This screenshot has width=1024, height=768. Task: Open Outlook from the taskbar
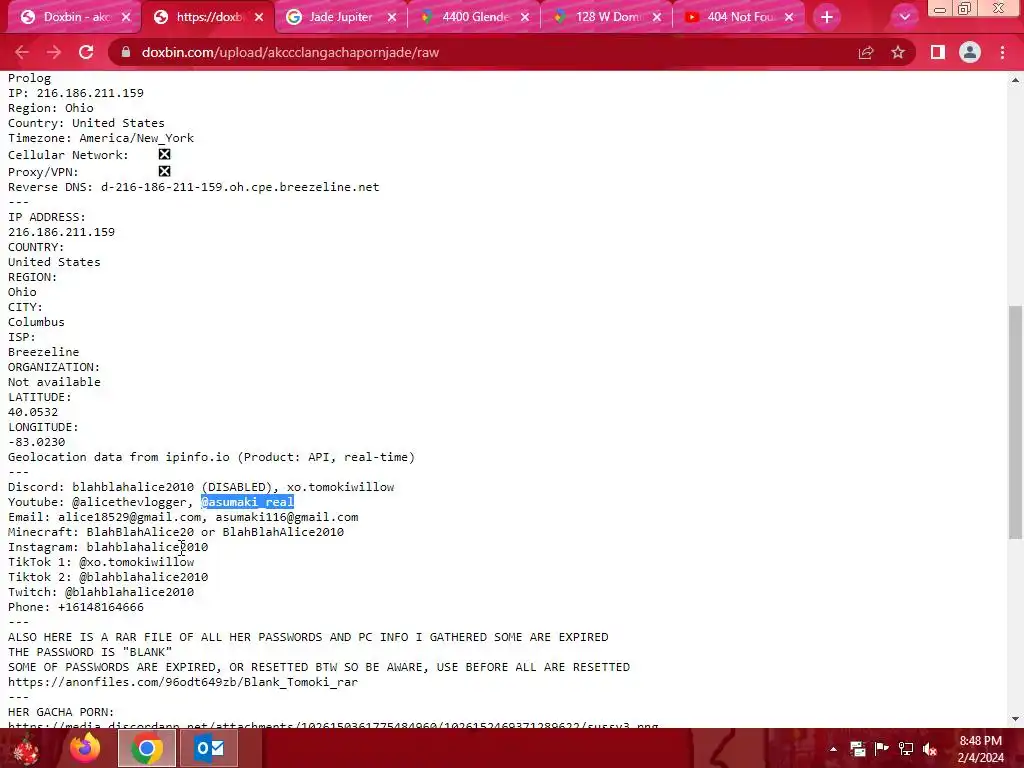click(x=209, y=748)
